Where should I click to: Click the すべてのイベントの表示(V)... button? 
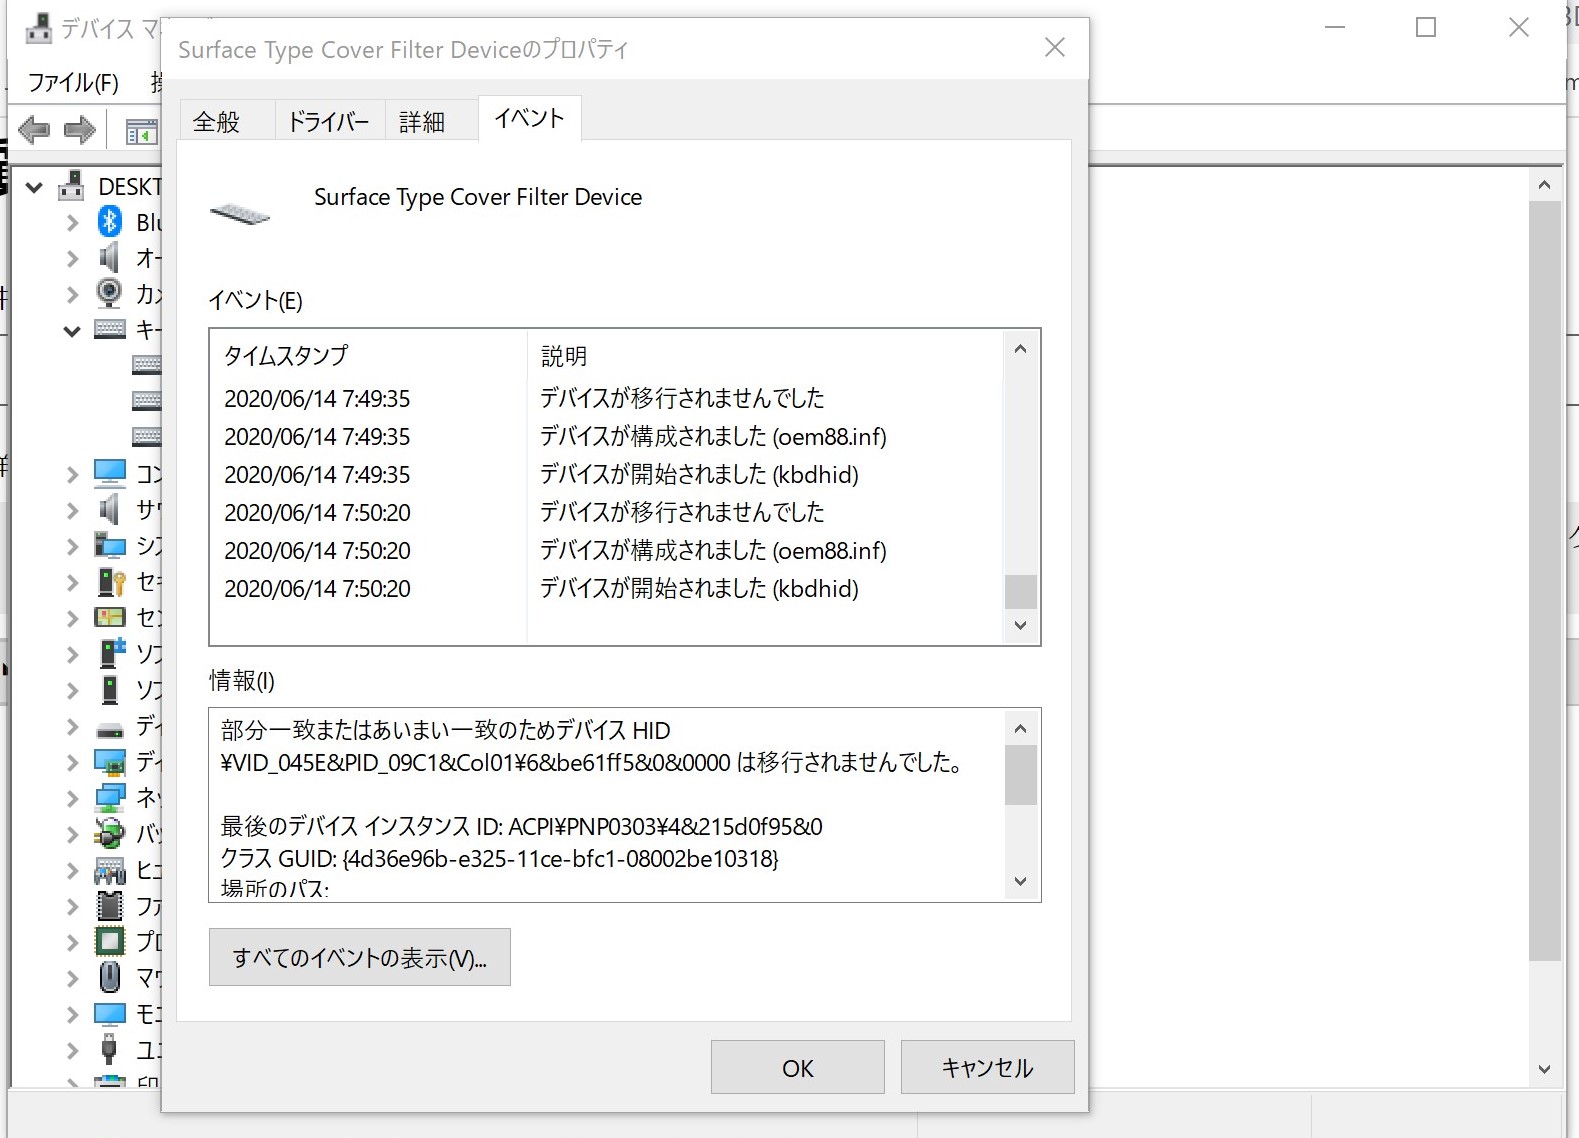(x=360, y=957)
